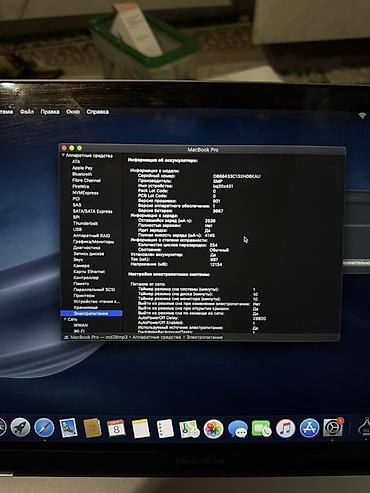Select NVMExpress in the sidebar
This screenshot has width=370, height=493.
[85, 193]
